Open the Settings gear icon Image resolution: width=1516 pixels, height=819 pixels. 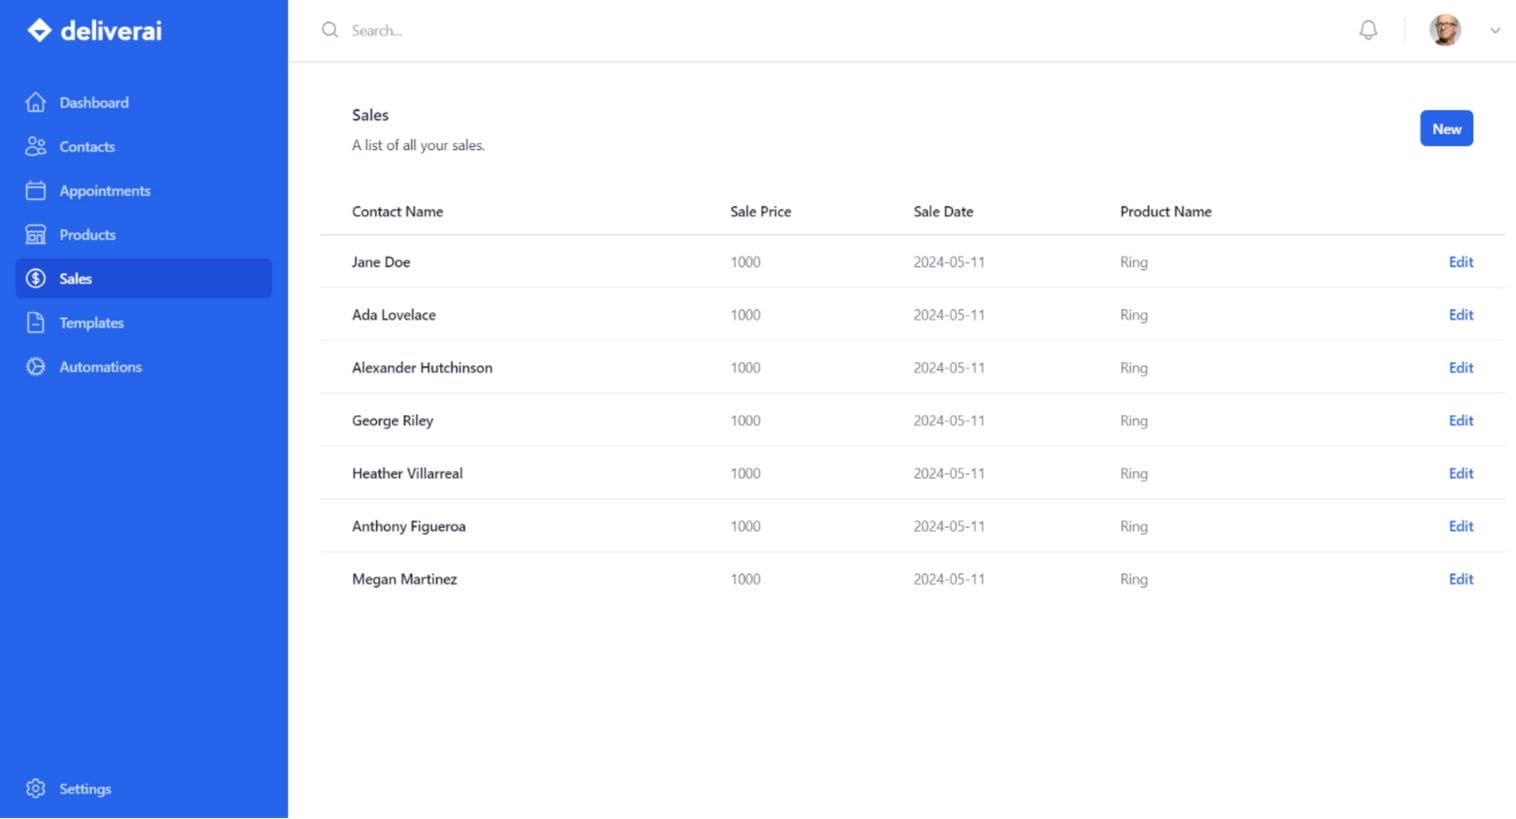pyautogui.click(x=36, y=788)
